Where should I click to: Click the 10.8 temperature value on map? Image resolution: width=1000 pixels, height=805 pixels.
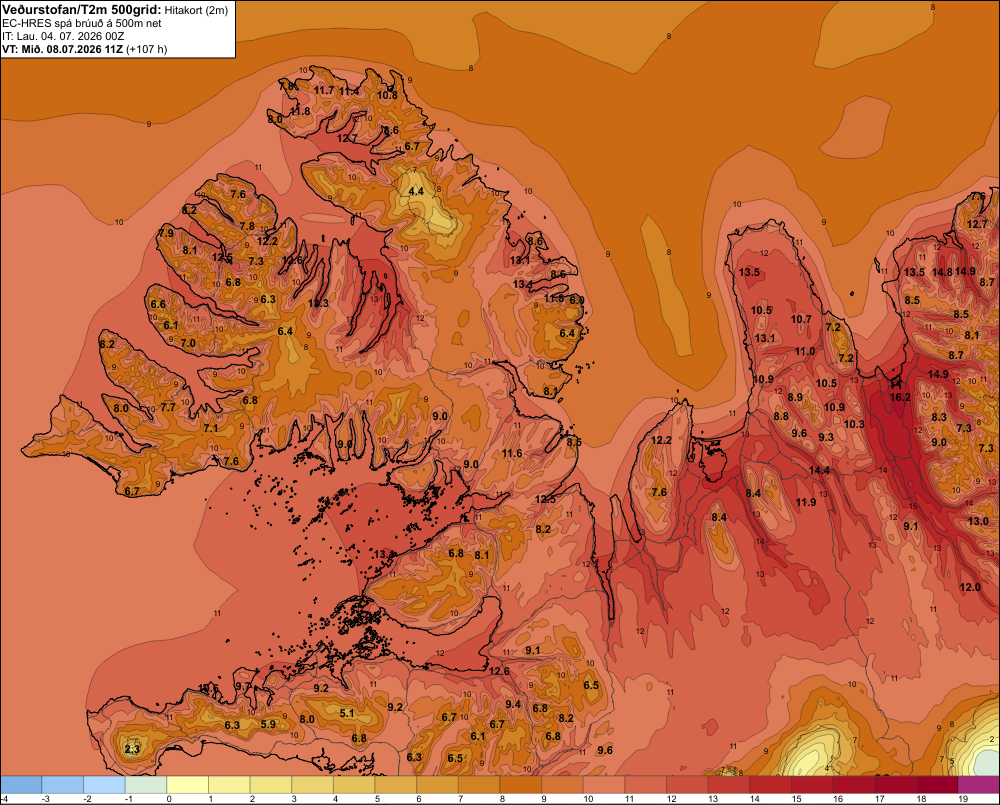coord(387,96)
